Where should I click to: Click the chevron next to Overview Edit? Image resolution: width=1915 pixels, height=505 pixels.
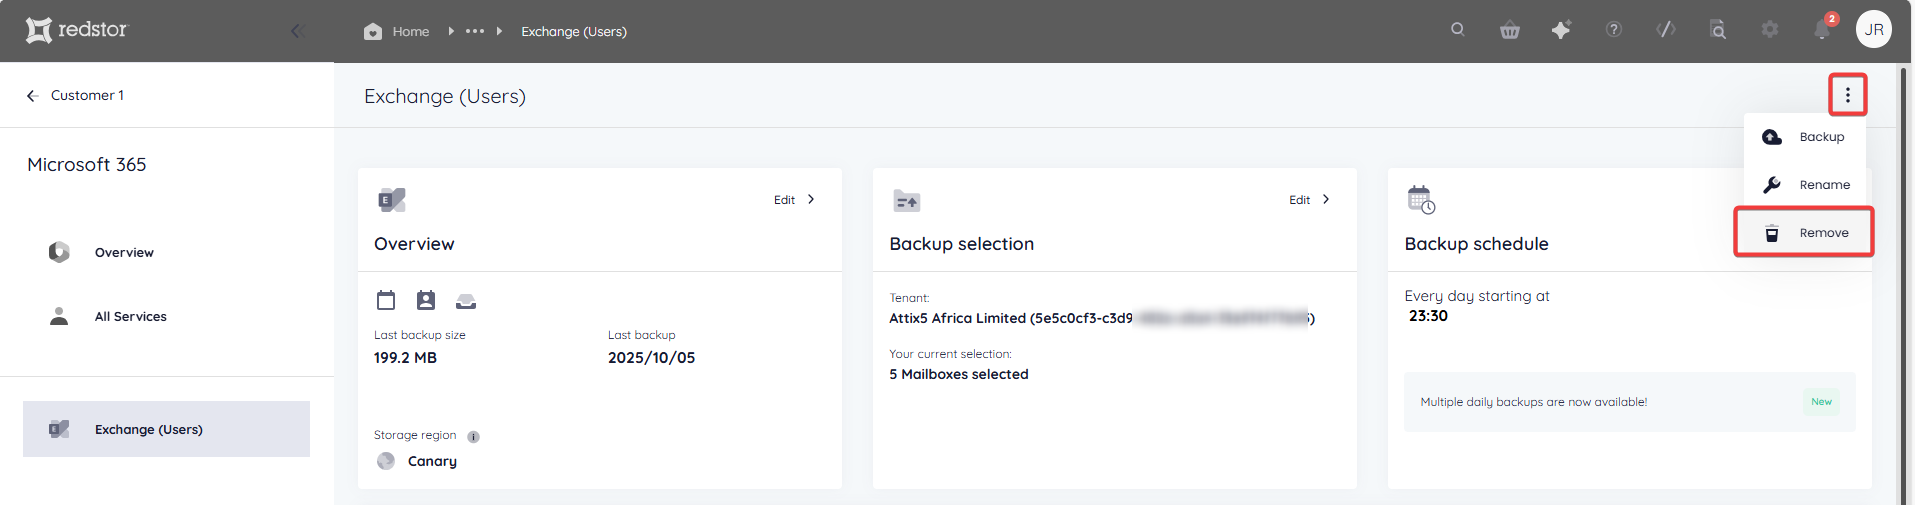[x=811, y=199]
